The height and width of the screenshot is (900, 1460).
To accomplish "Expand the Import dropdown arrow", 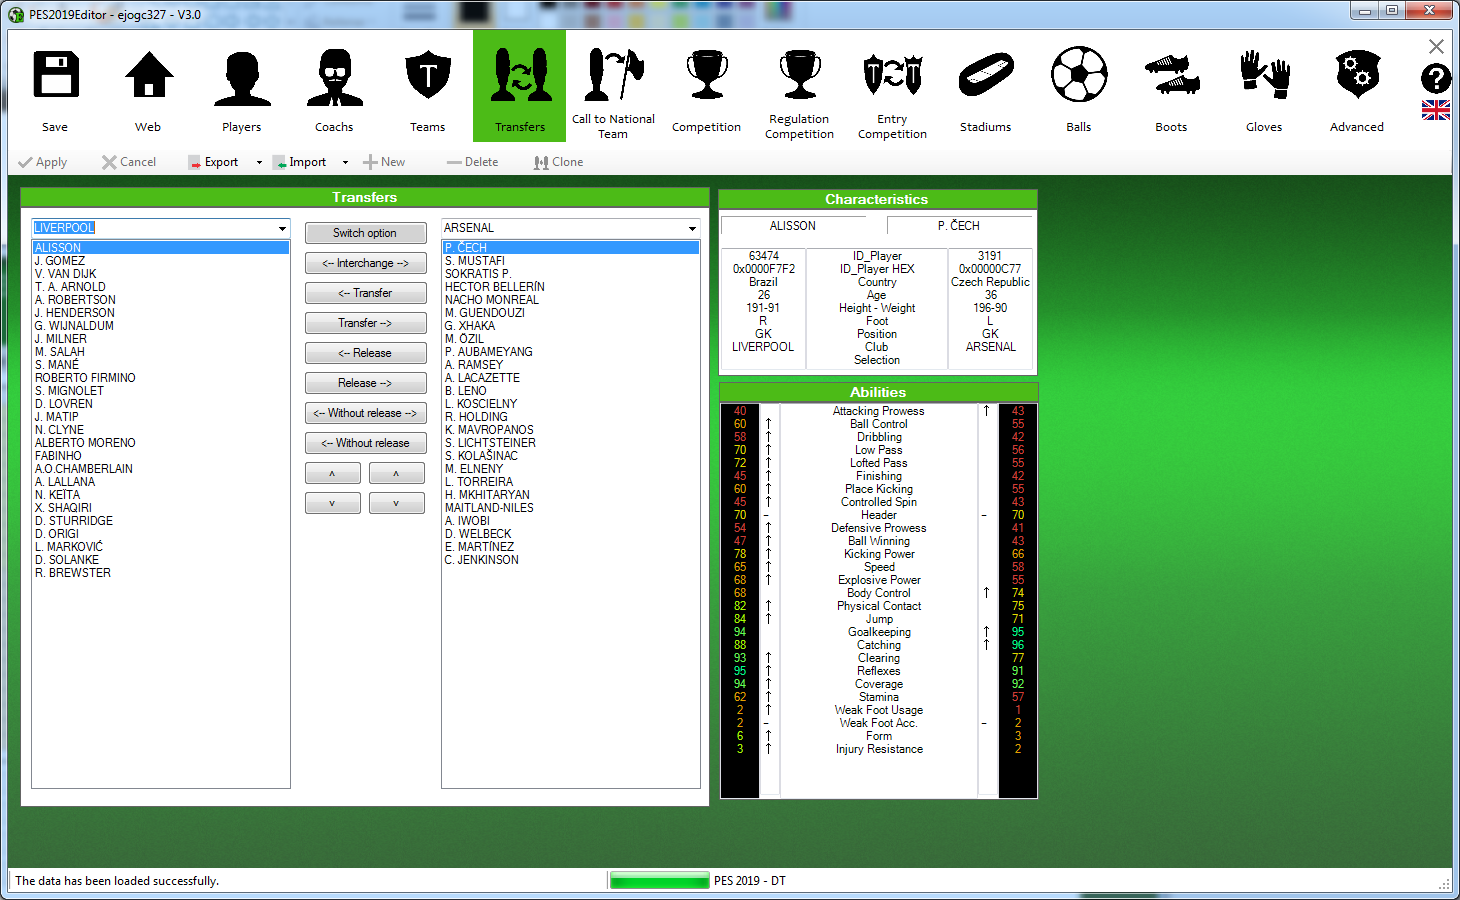I will 345,162.
